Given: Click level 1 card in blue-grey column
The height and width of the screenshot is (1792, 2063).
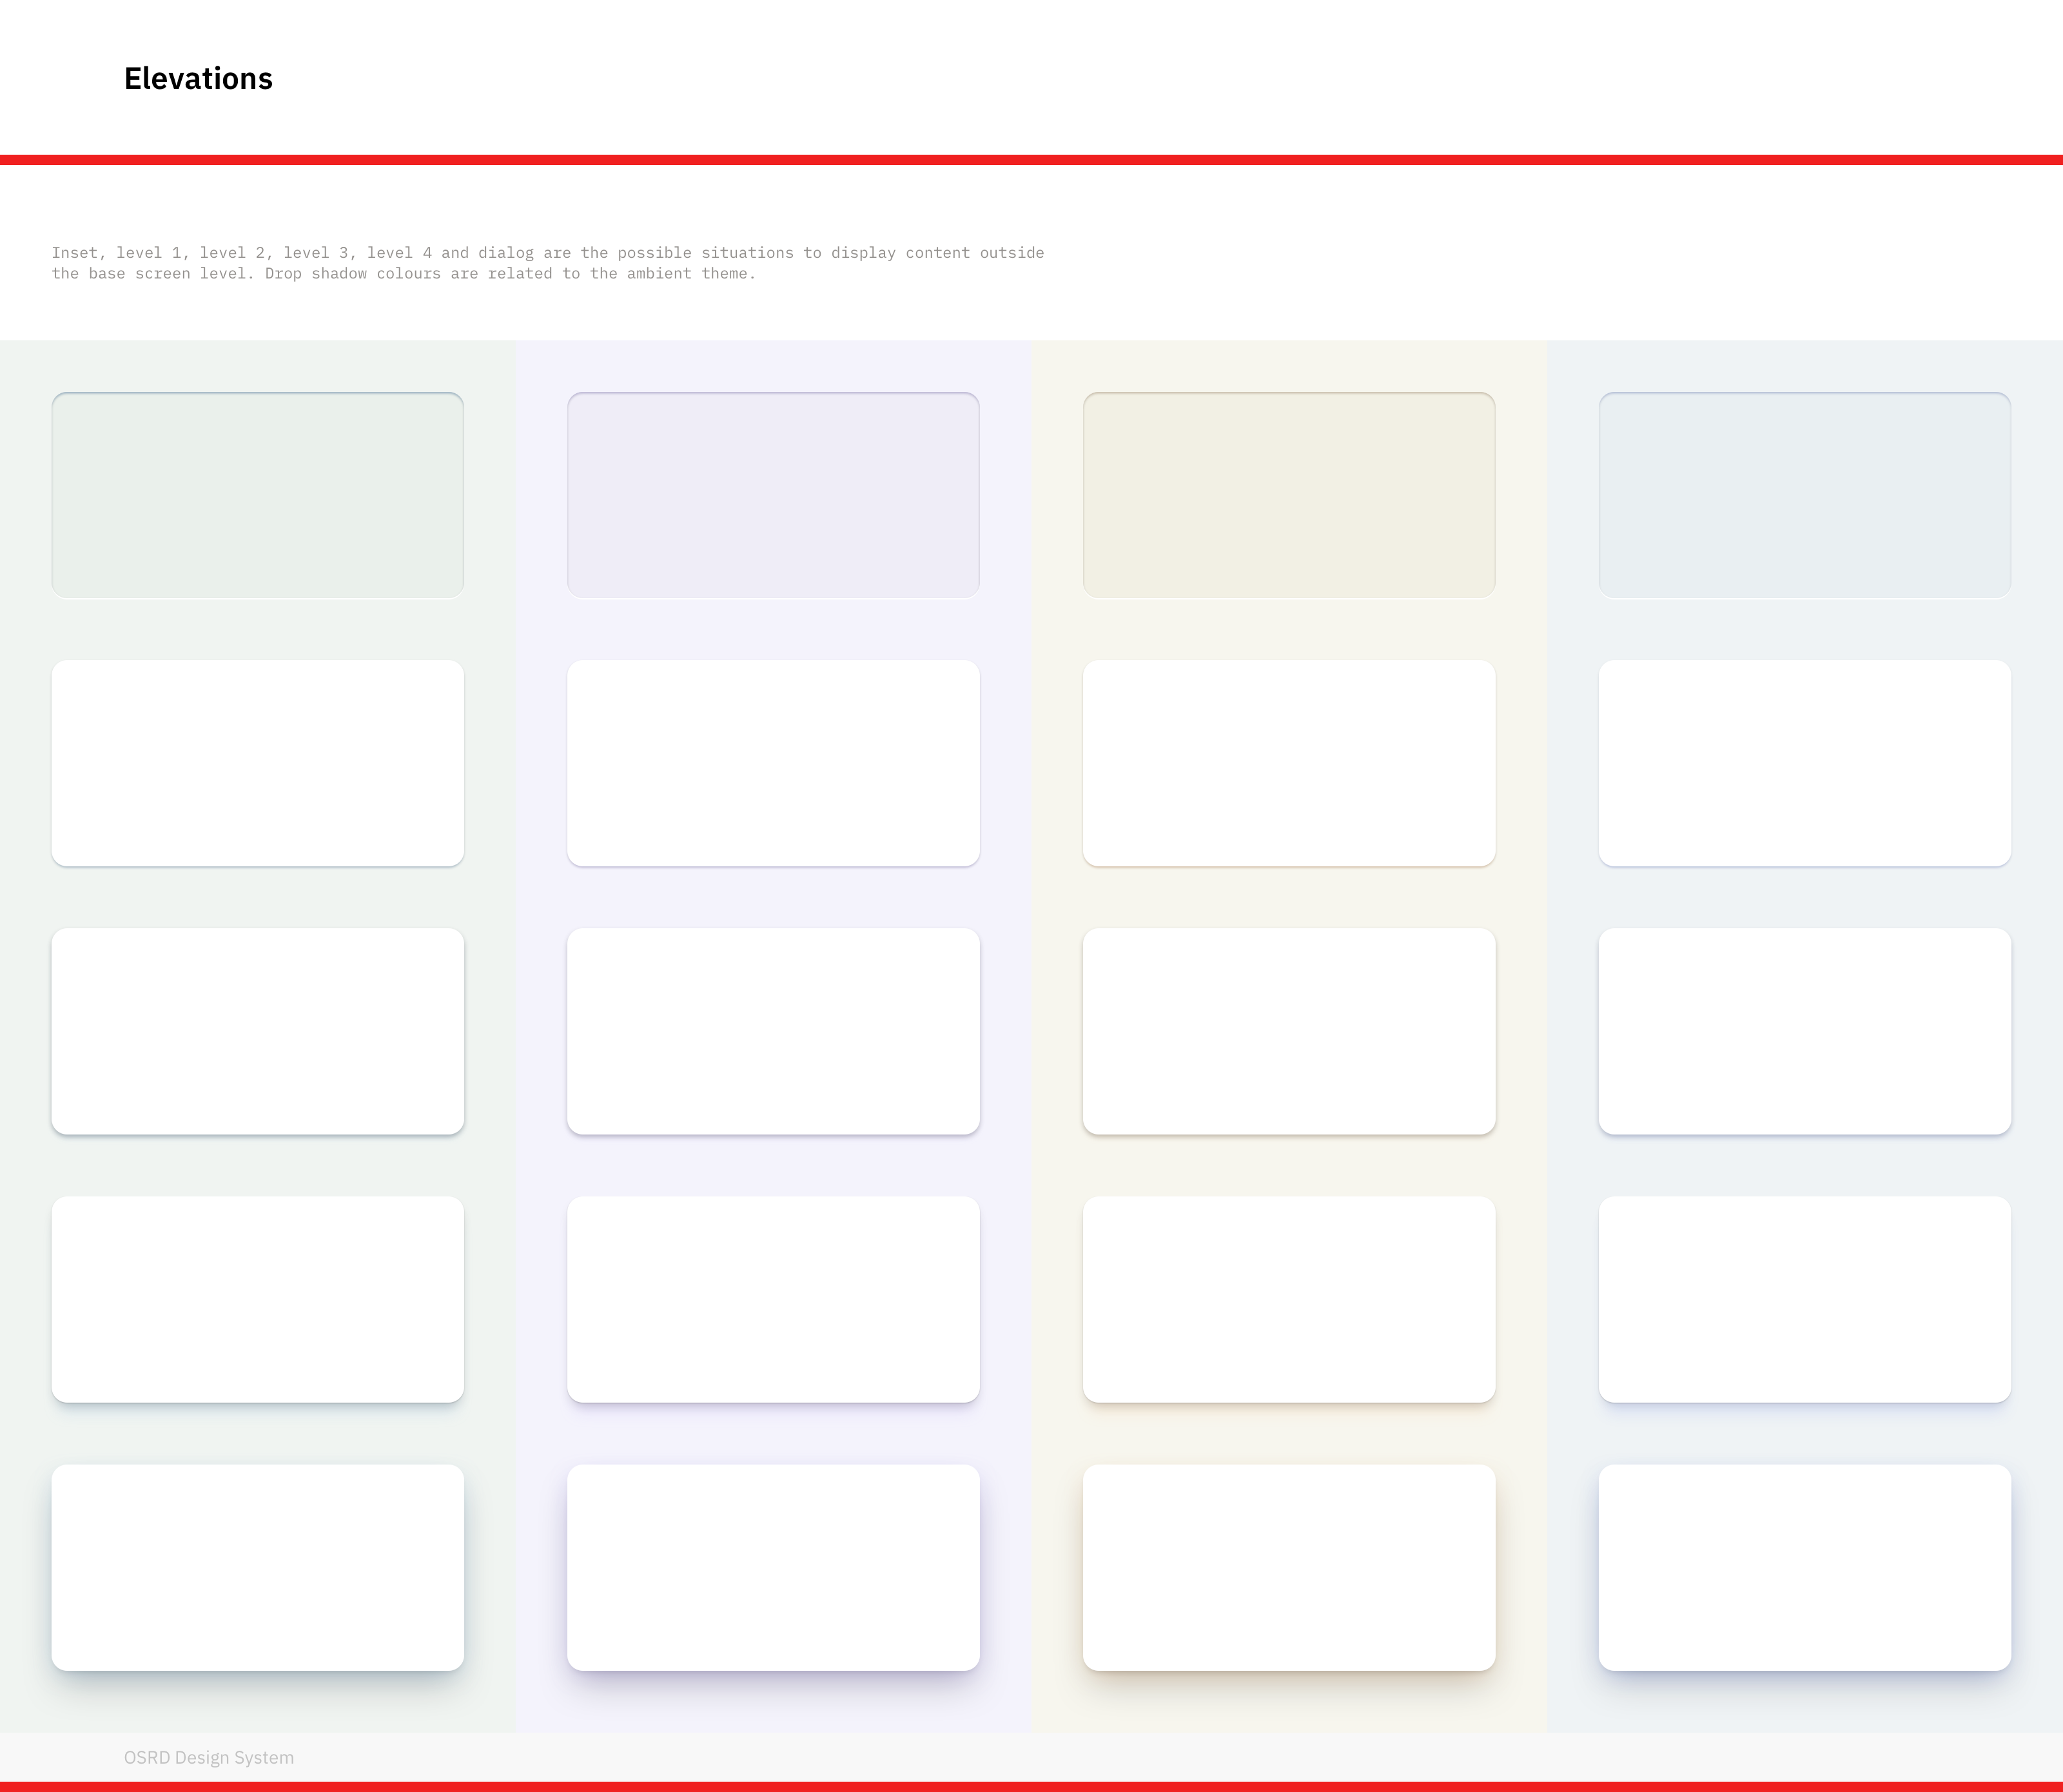Looking at the screenshot, I should (1804, 763).
